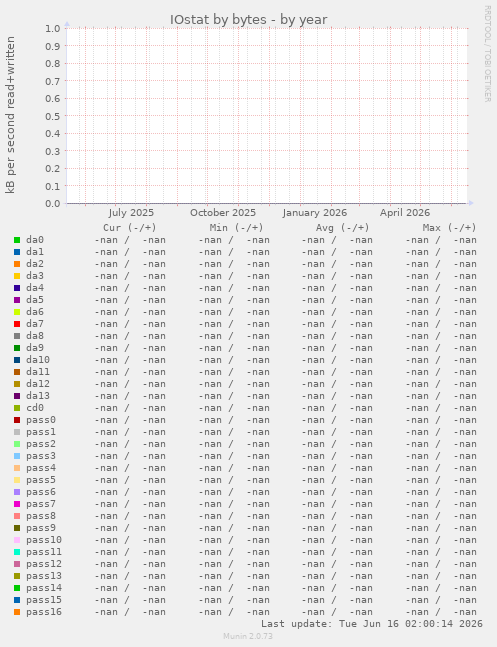Click the Avg (-/+) column header

point(343,228)
